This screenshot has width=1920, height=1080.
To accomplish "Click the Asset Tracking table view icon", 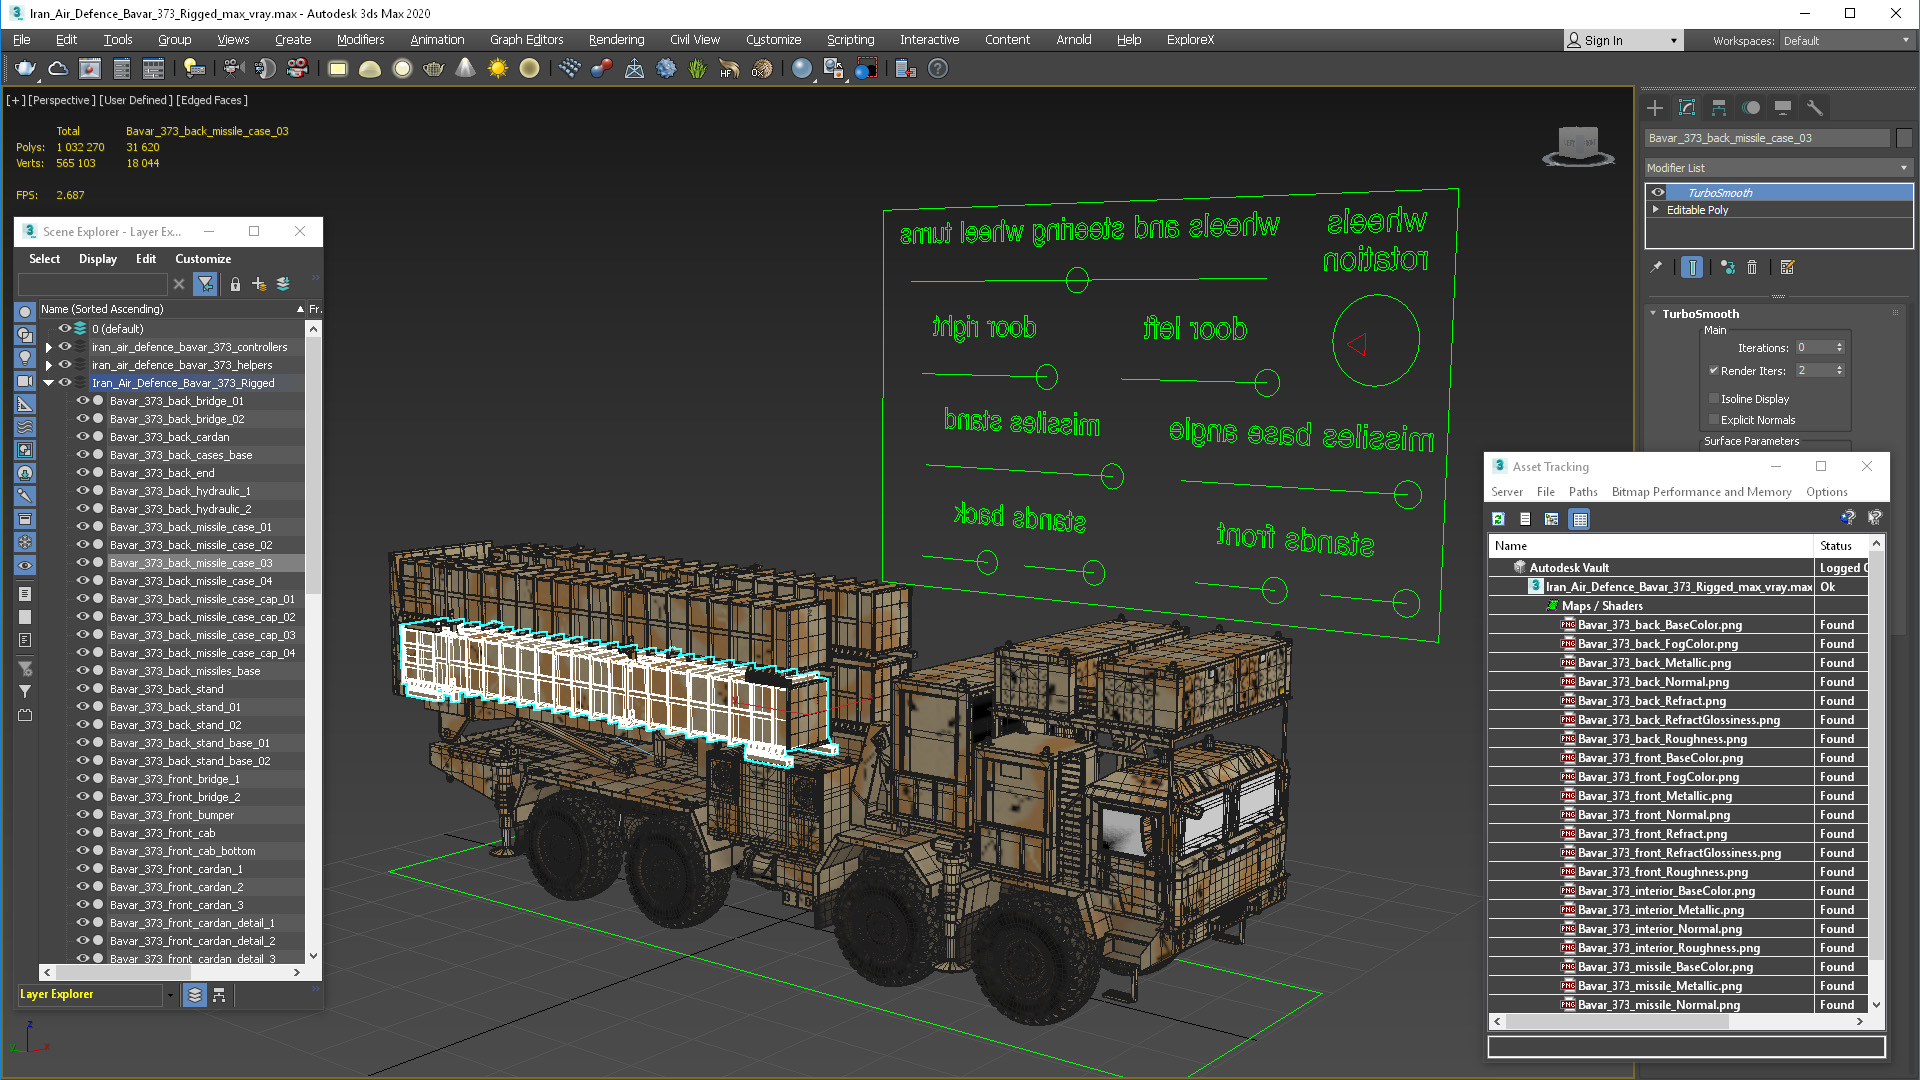I will pos(1580,519).
